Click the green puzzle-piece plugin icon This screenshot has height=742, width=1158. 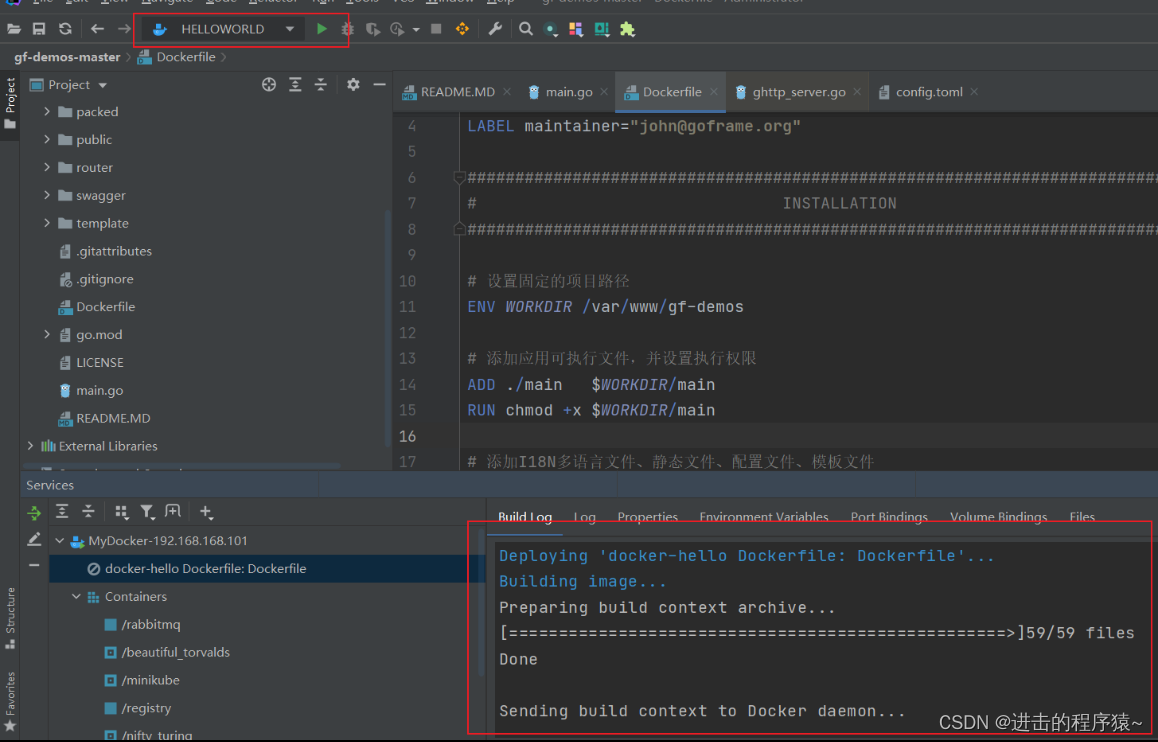click(627, 29)
